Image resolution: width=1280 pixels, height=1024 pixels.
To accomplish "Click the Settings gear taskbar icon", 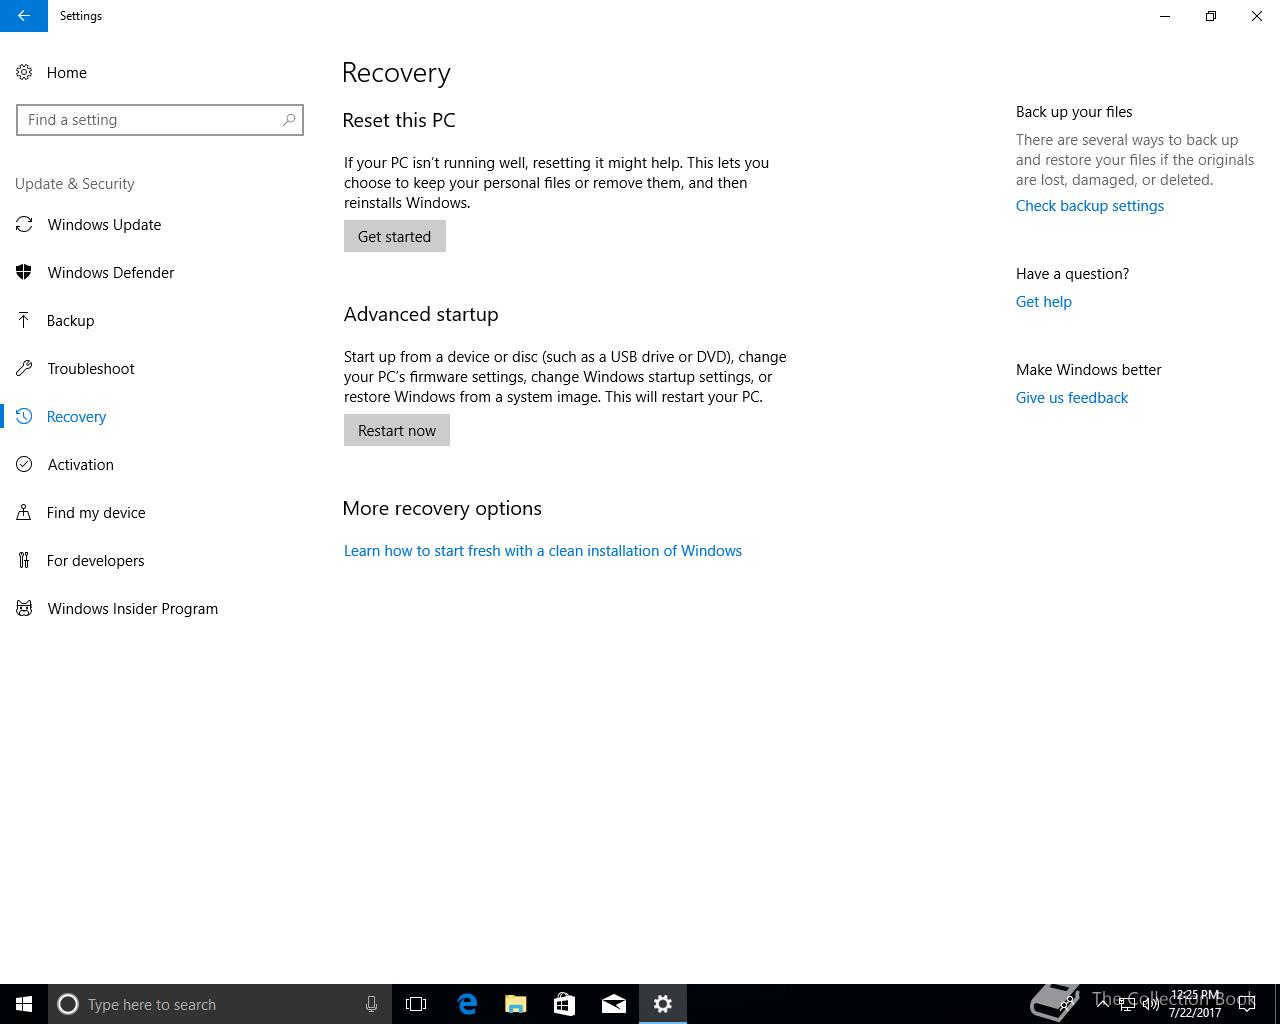I will tap(663, 1004).
